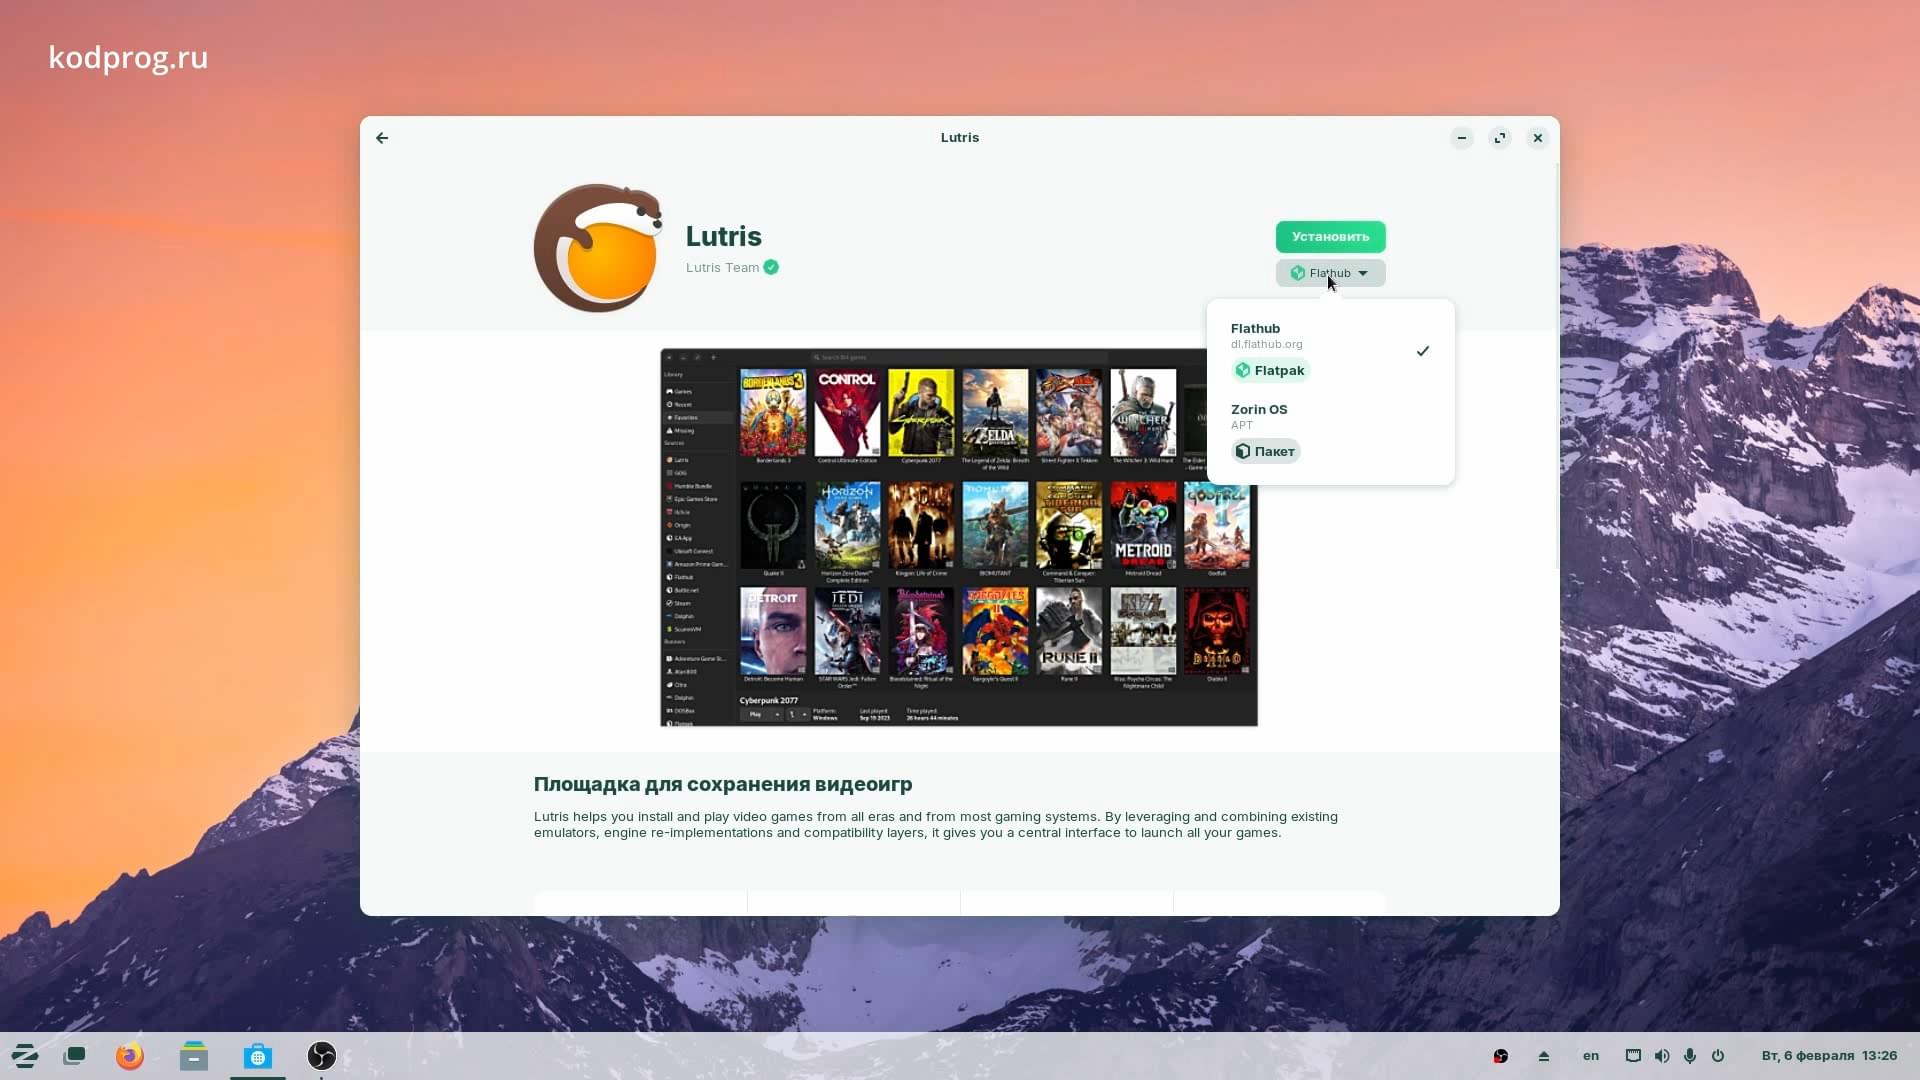Click the show desktop taskbar icon

[75, 1056]
